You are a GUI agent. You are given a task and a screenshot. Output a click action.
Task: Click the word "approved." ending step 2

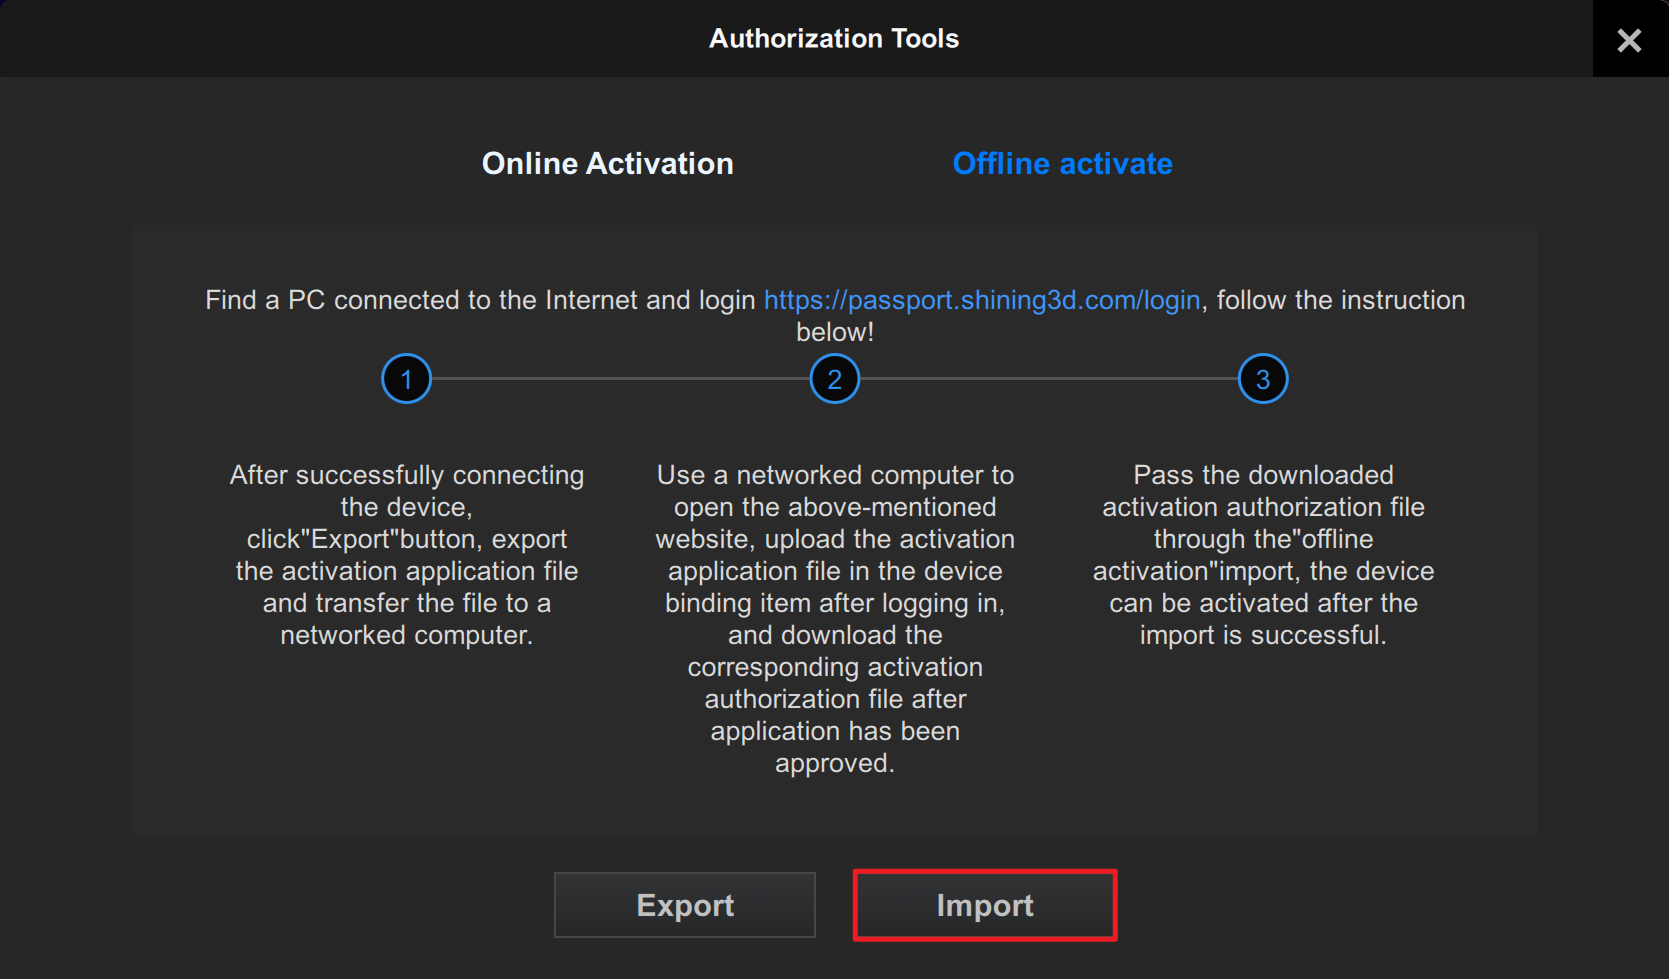835,763
